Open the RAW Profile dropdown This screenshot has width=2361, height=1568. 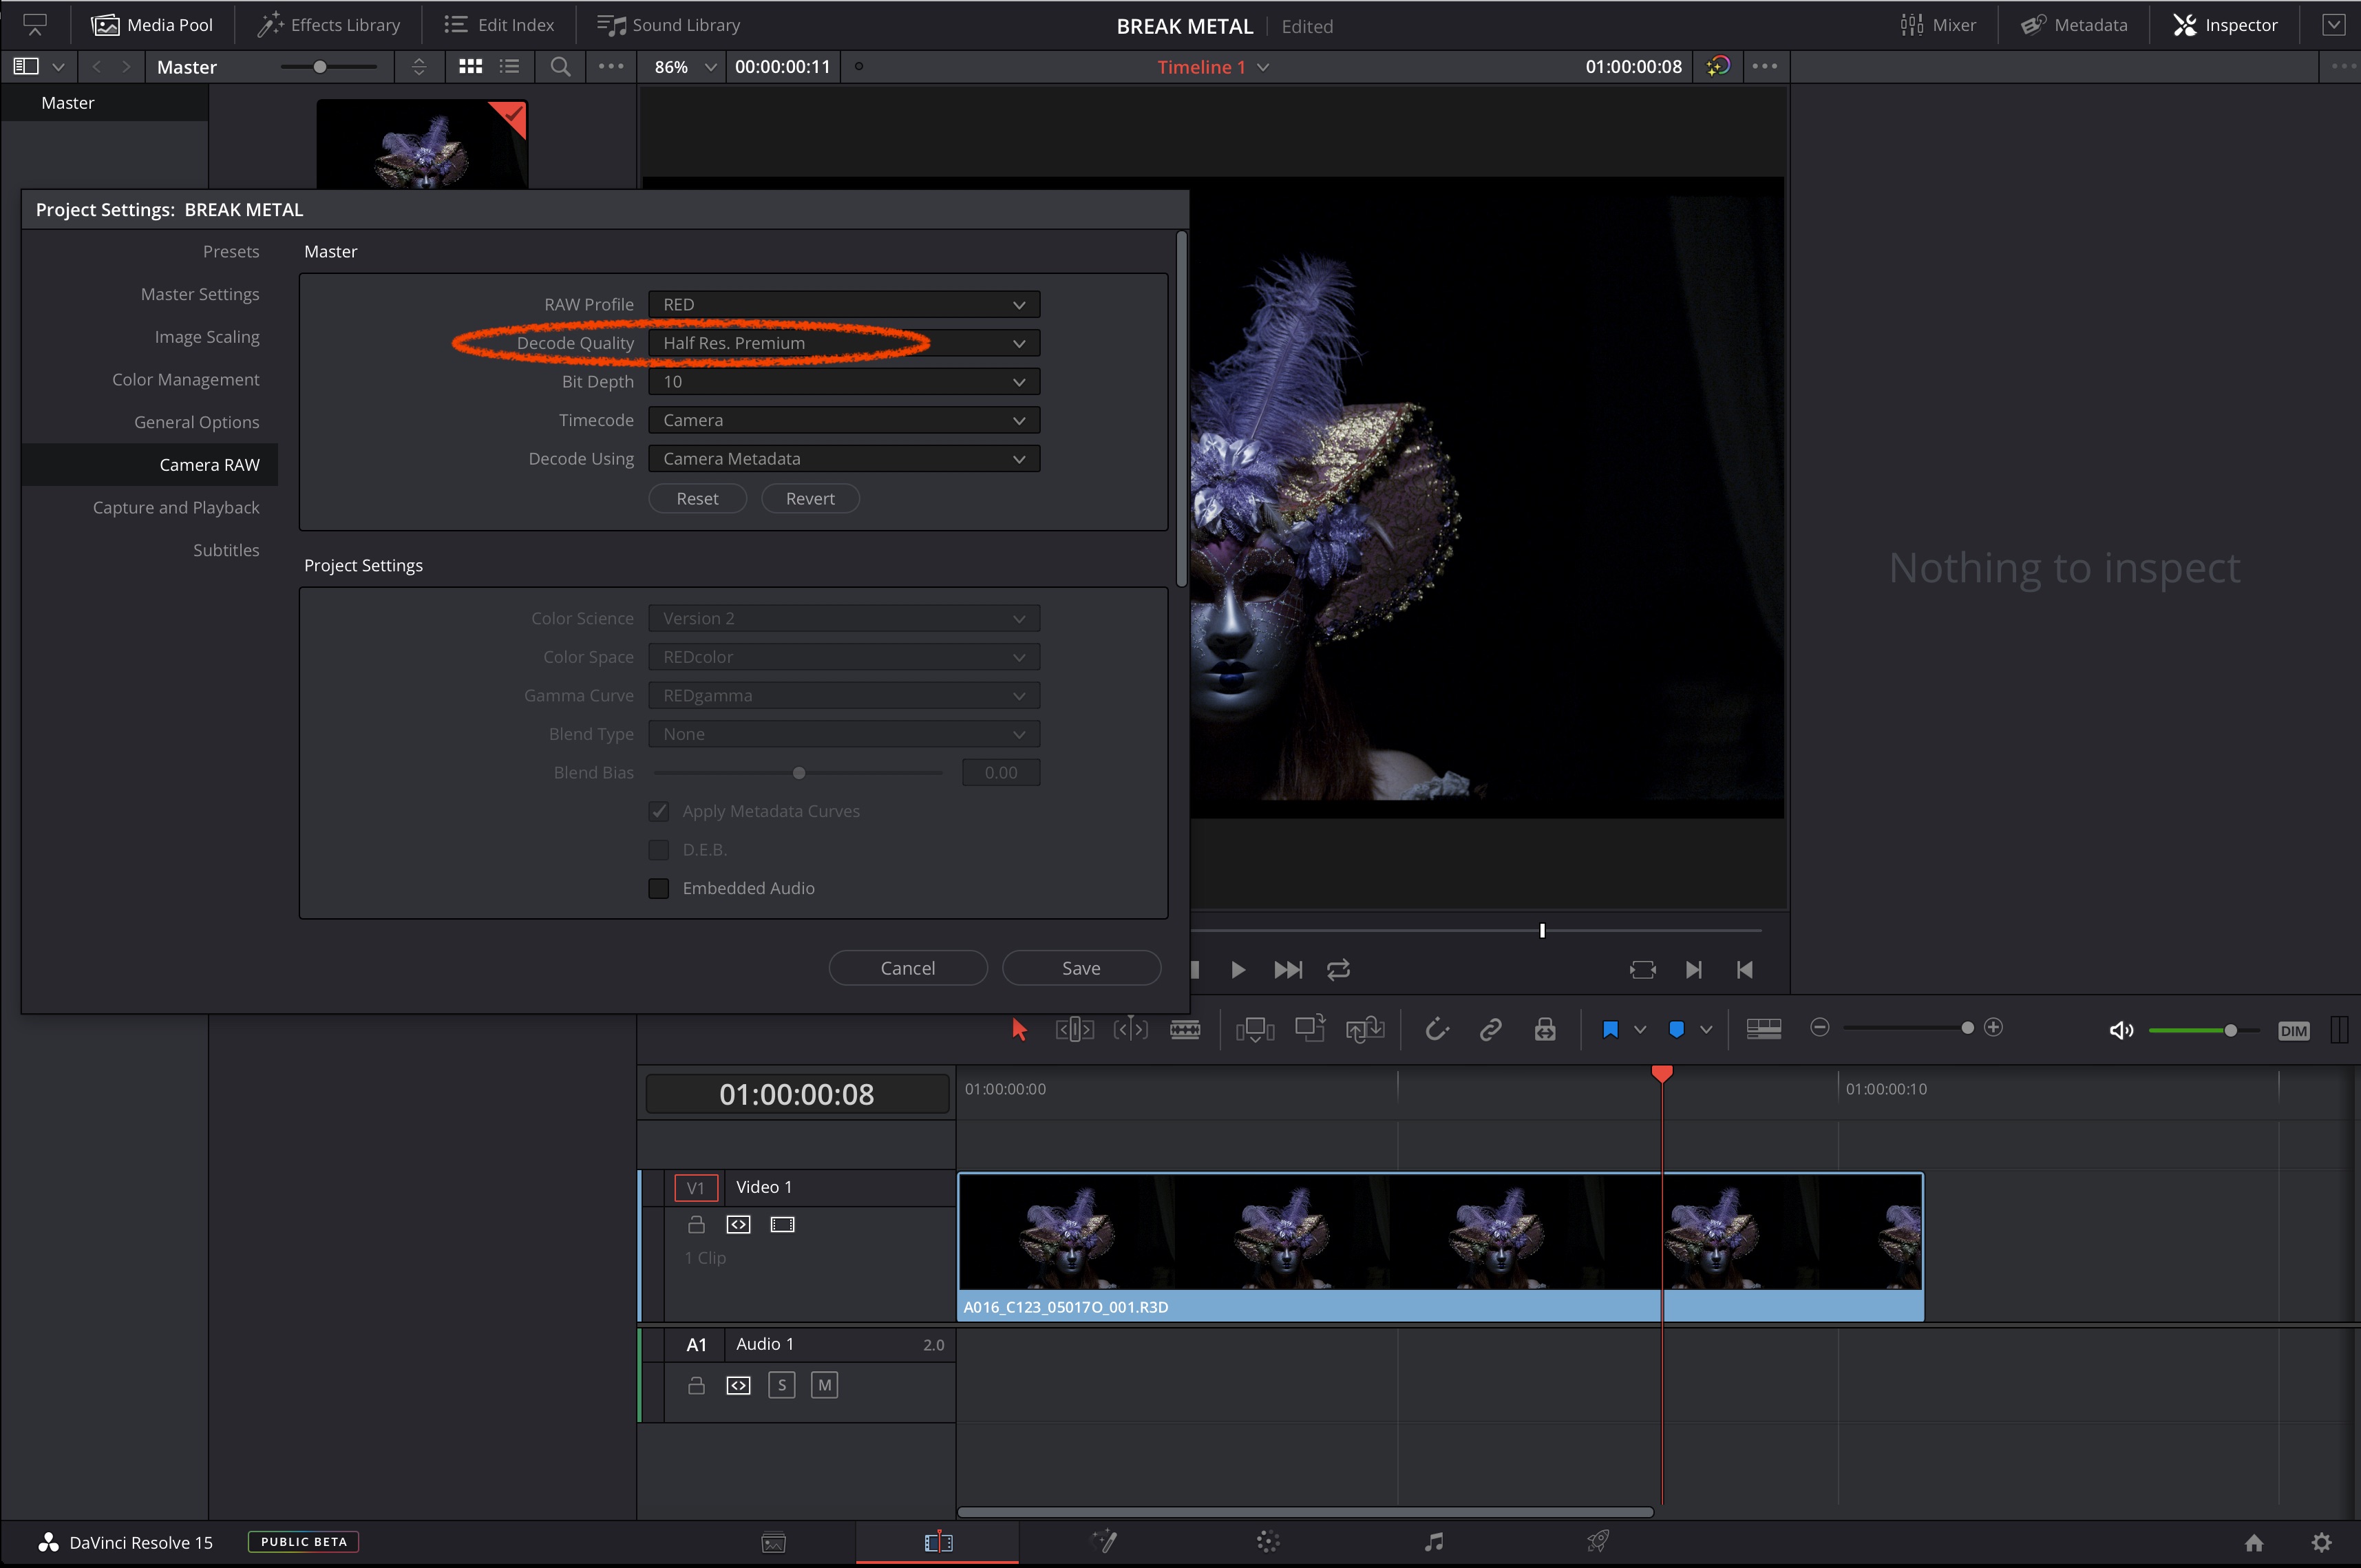[x=844, y=304]
